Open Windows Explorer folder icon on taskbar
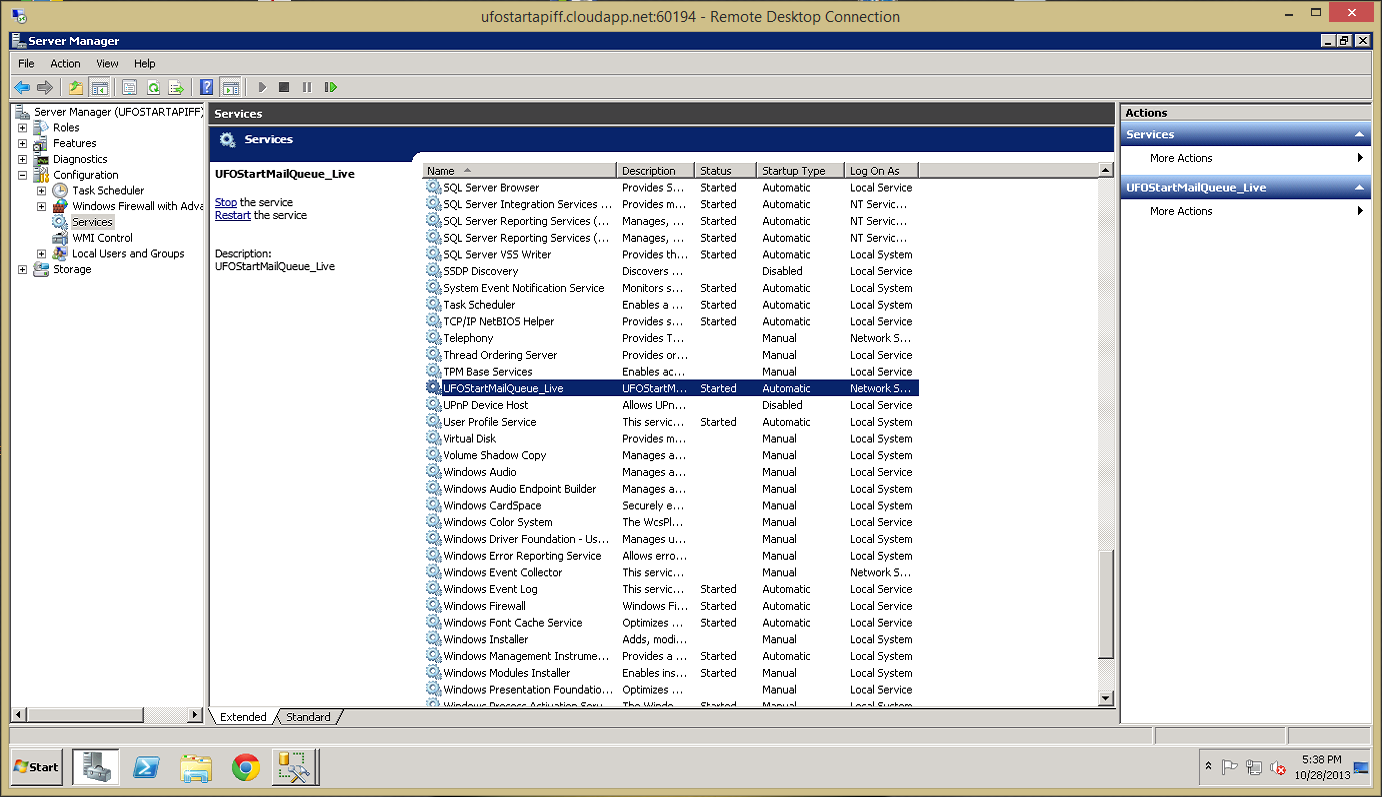Image resolution: width=1382 pixels, height=797 pixels. click(x=196, y=767)
